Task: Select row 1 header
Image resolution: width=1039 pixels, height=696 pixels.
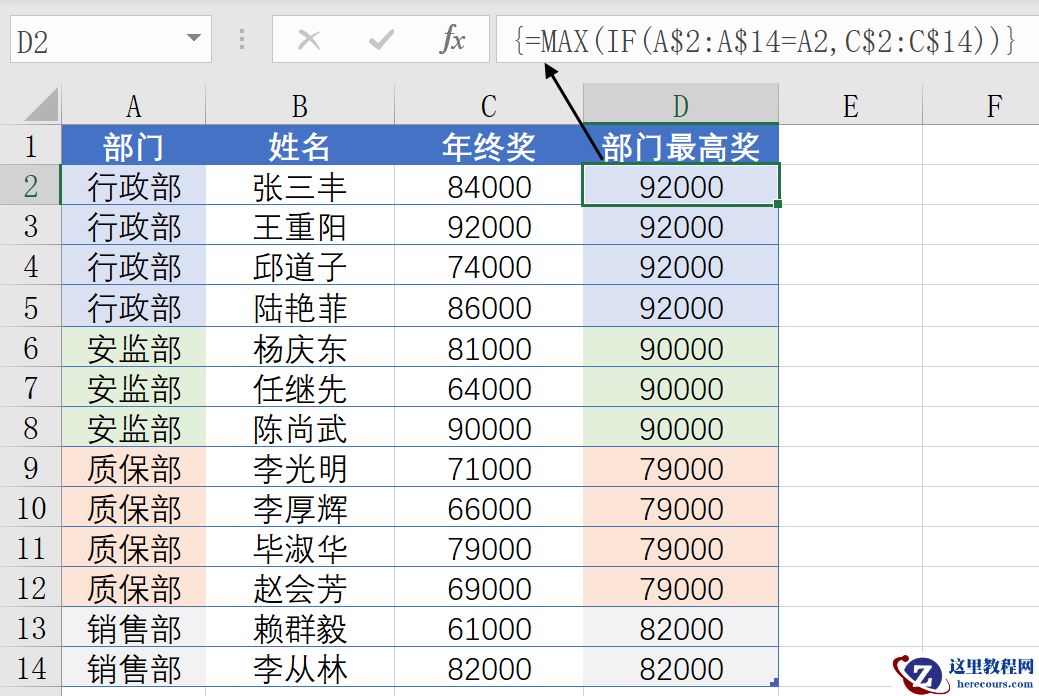Action: (x=30, y=147)
